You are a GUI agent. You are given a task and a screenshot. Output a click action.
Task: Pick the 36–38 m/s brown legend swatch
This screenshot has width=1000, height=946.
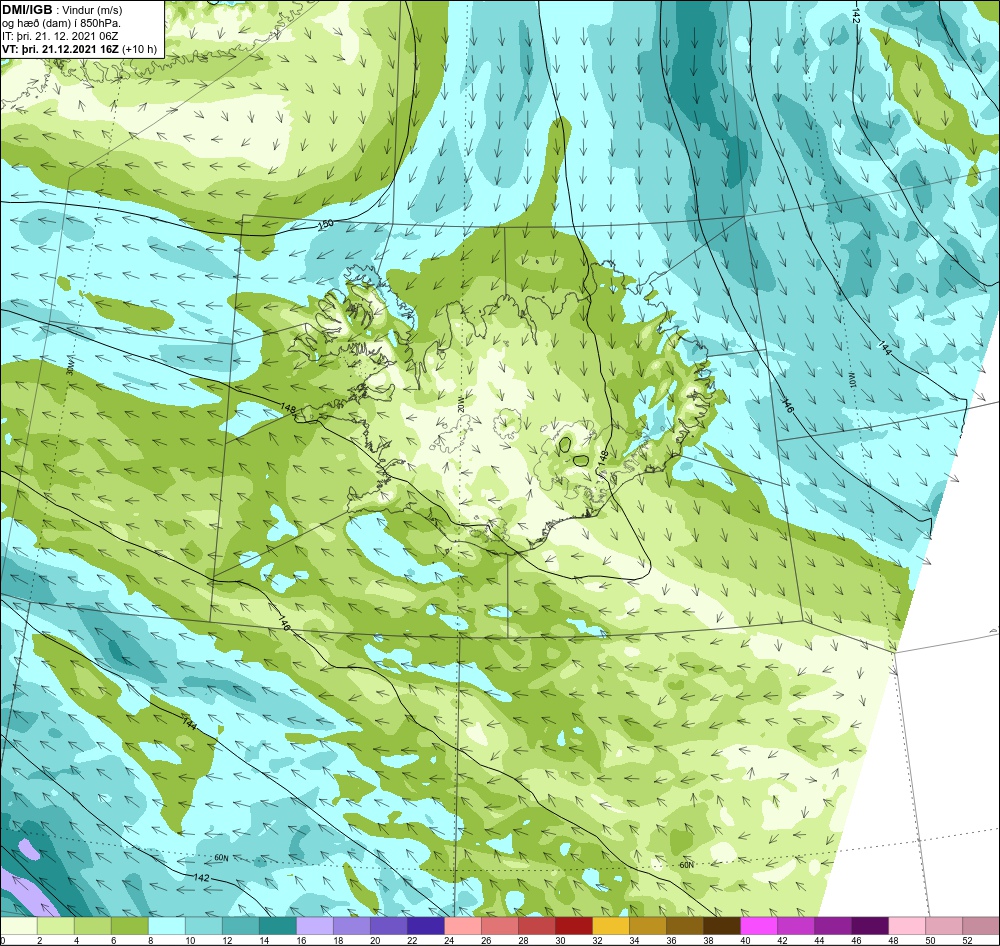click(685, 926)
